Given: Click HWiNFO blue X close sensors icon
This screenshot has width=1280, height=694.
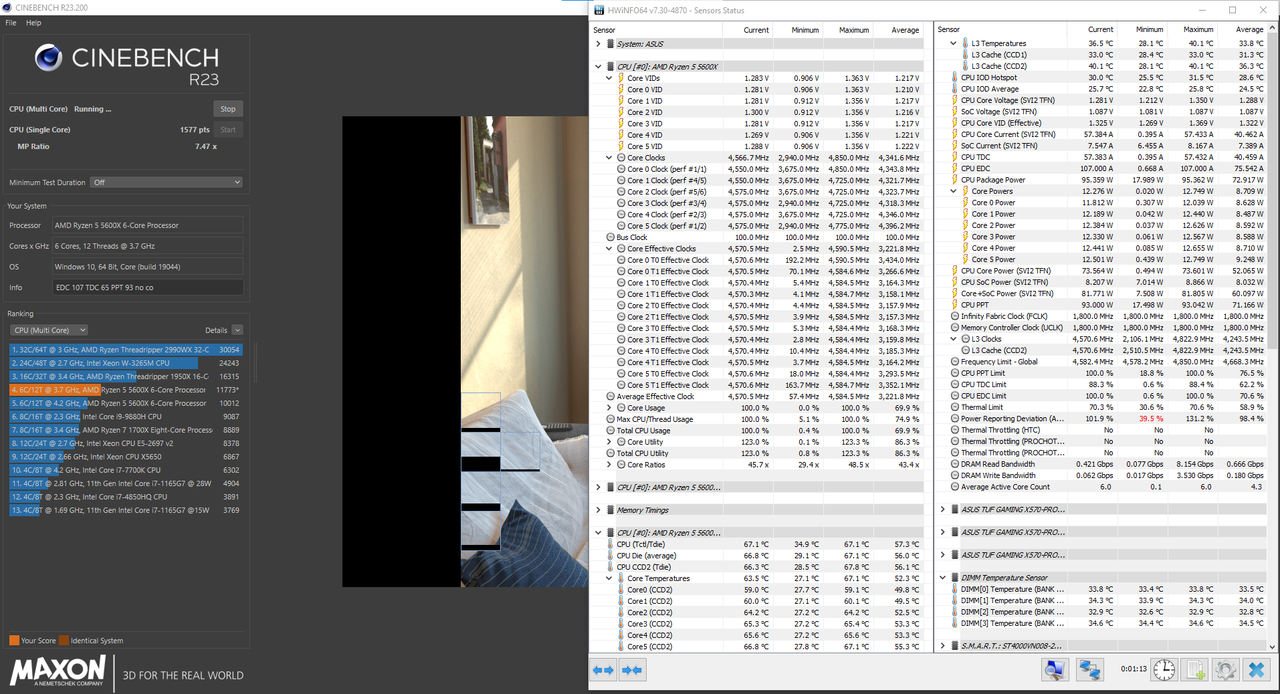Looking at the screenshot, I should pyautogui.click(x=1257, y=670).
